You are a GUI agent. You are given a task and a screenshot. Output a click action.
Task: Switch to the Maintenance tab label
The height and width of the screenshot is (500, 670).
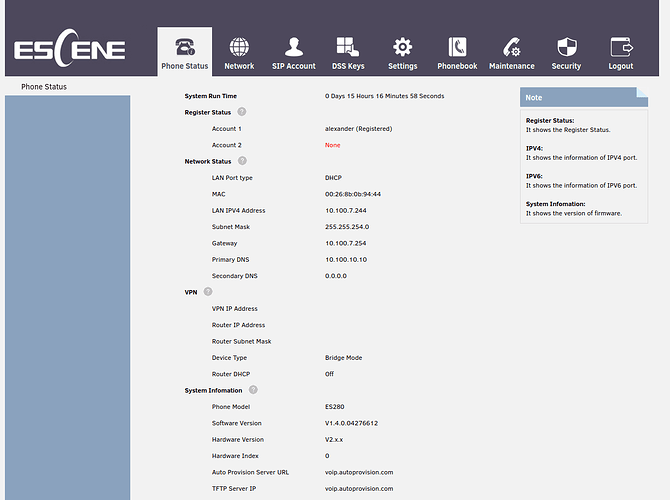click(512, 66)
